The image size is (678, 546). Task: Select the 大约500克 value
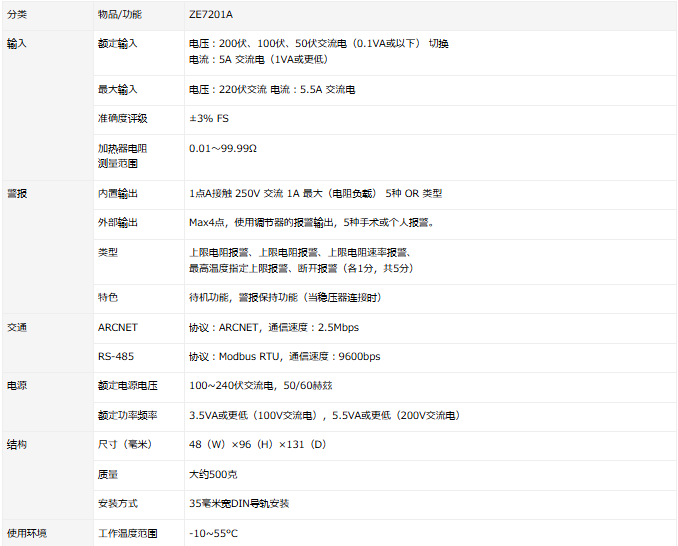click(213, 475)
